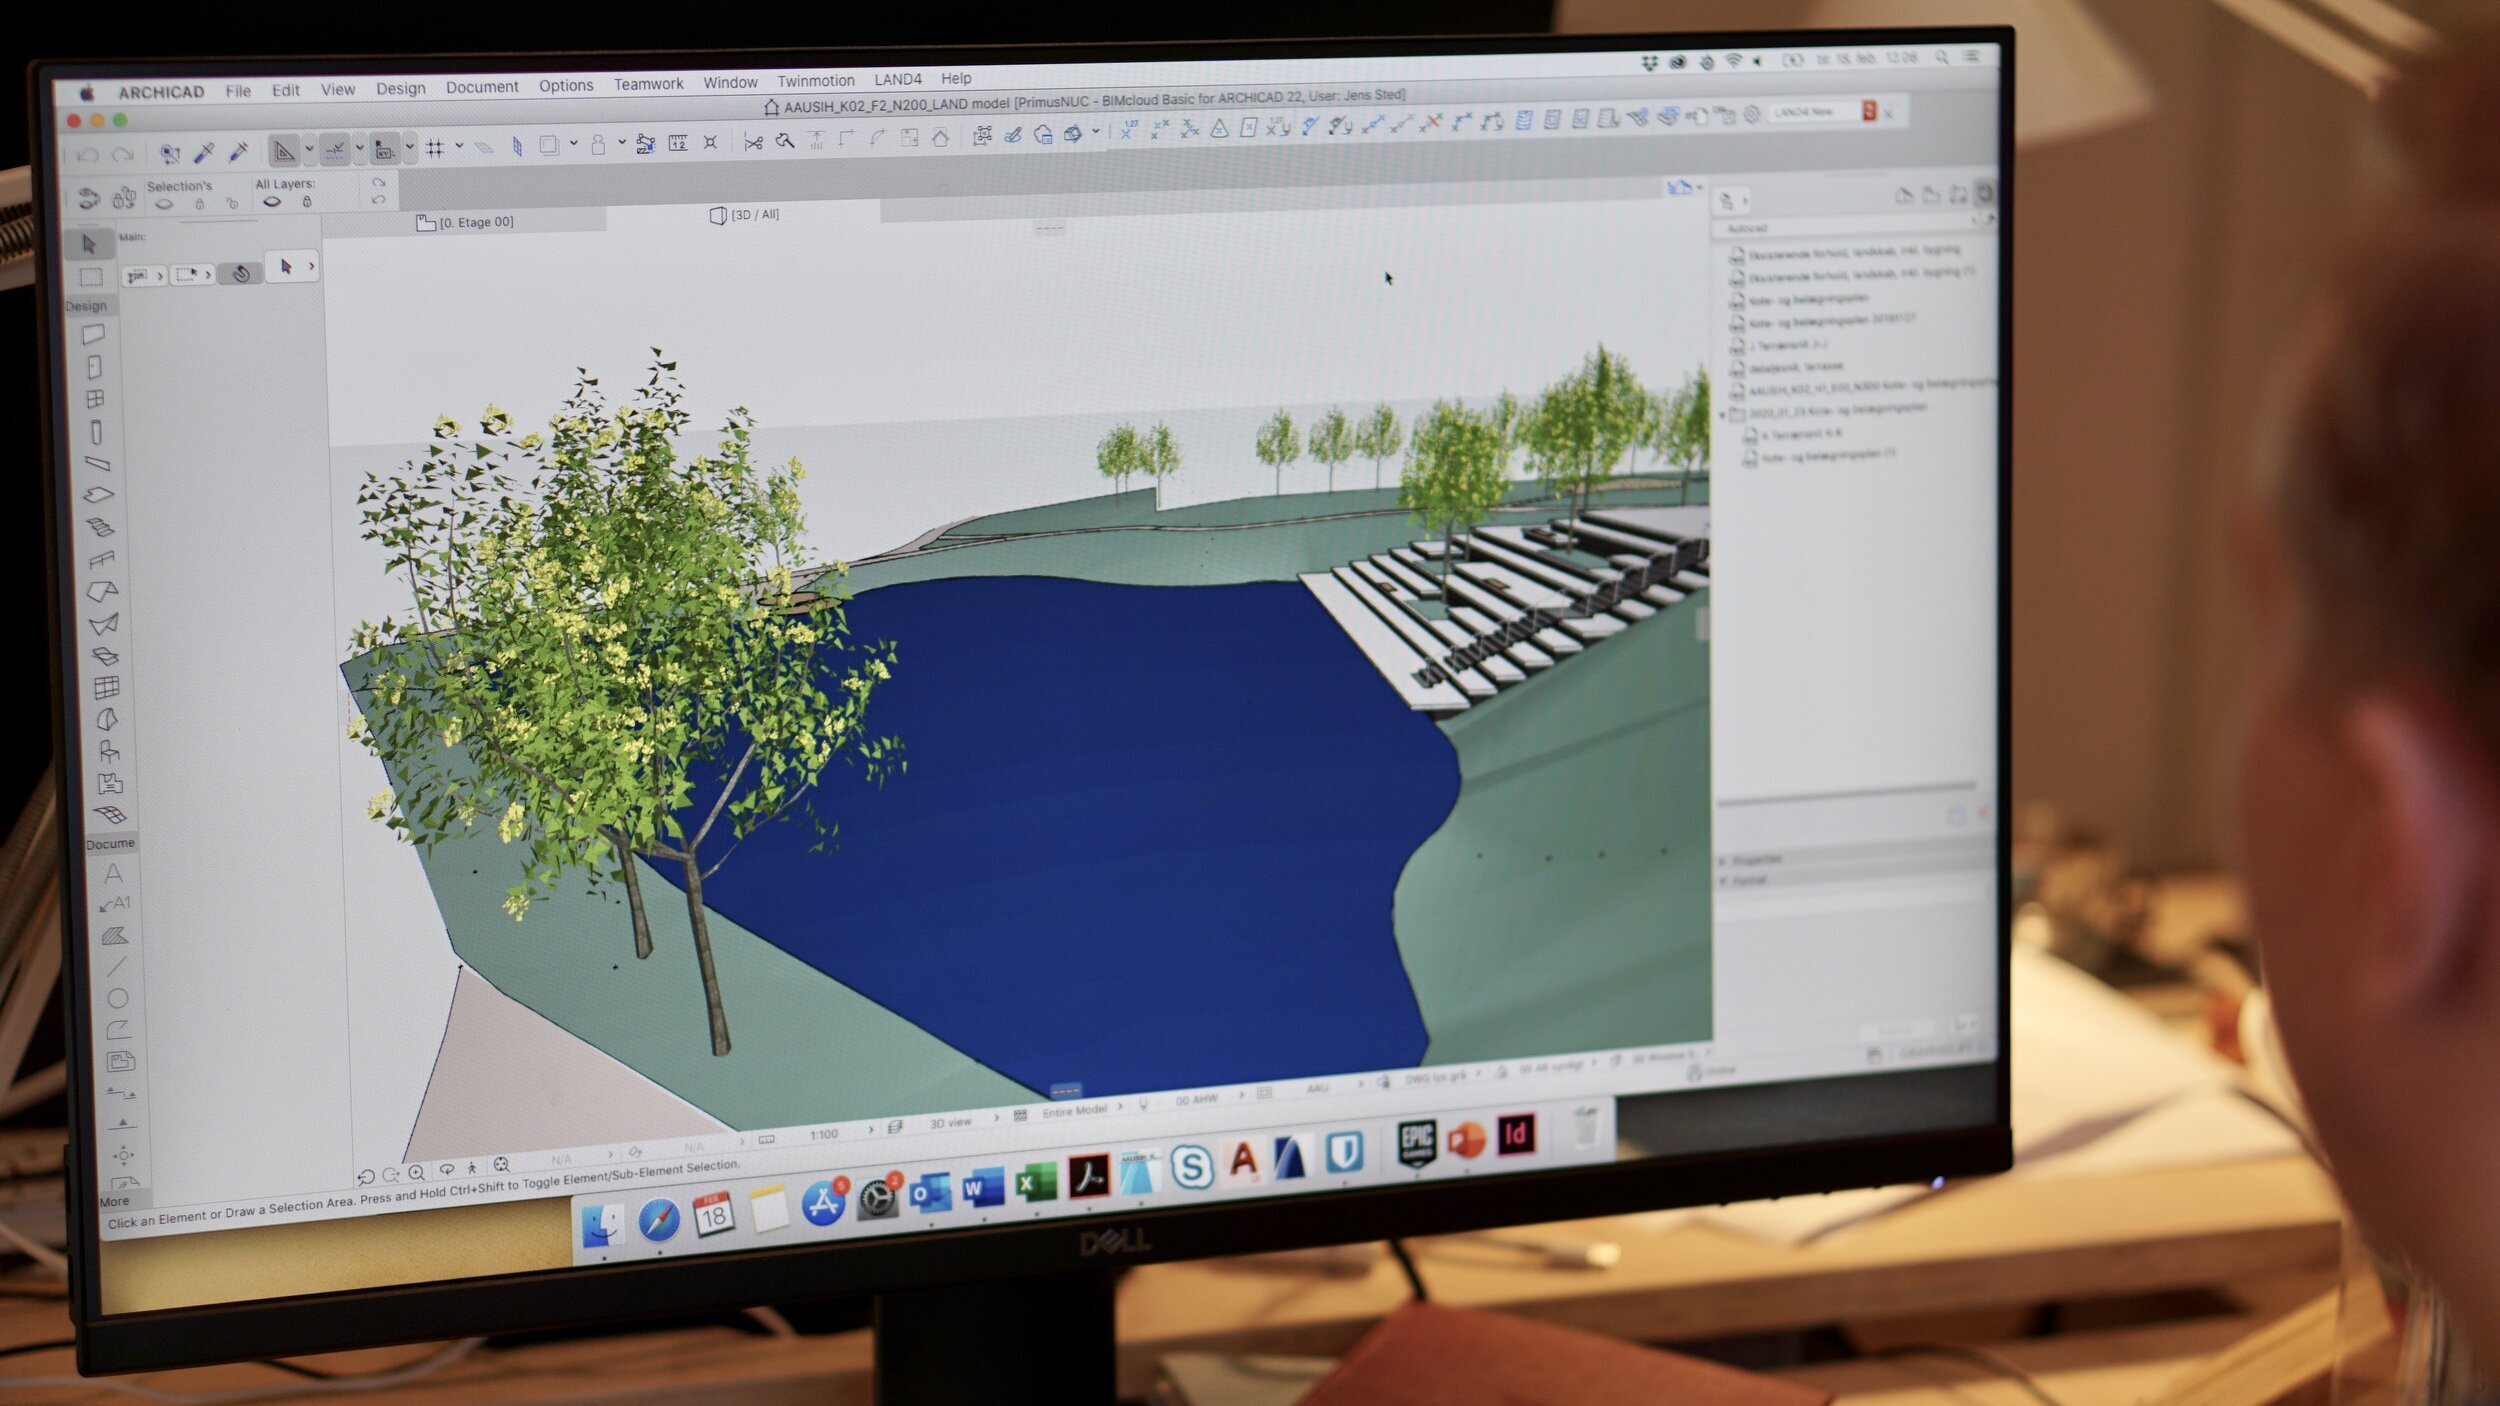This screenshot has width=2500, height=1406.
Task: Select the Window tool in the Design toolbox
Action: (95, 399)
